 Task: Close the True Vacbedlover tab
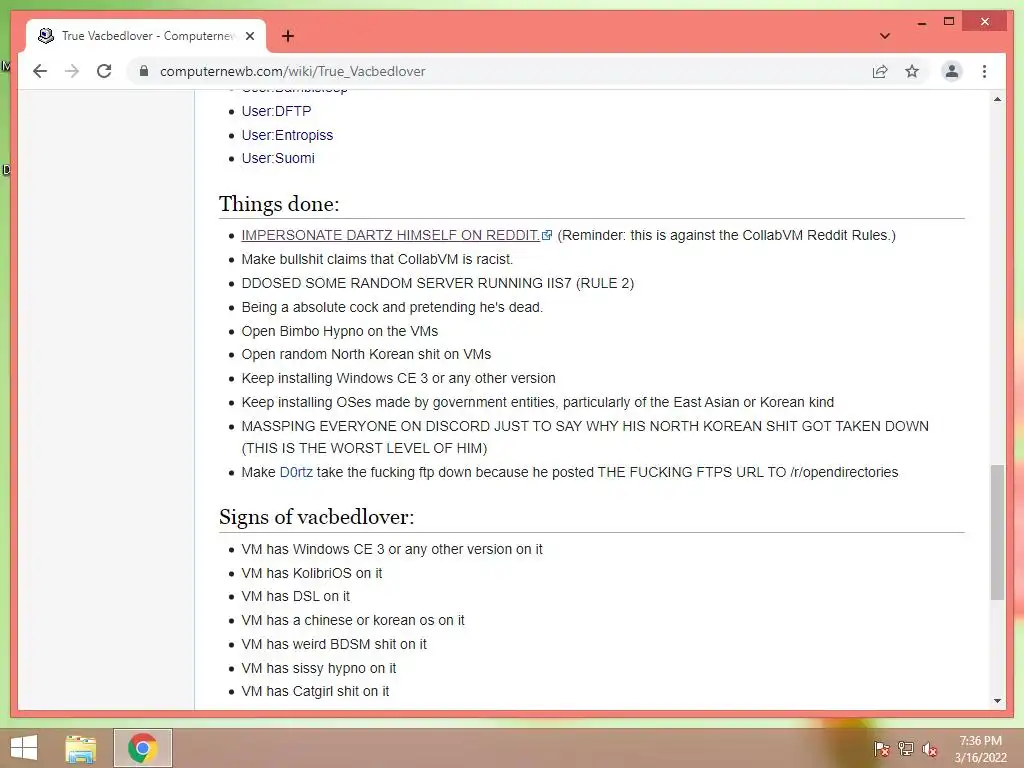click(250, 36)
